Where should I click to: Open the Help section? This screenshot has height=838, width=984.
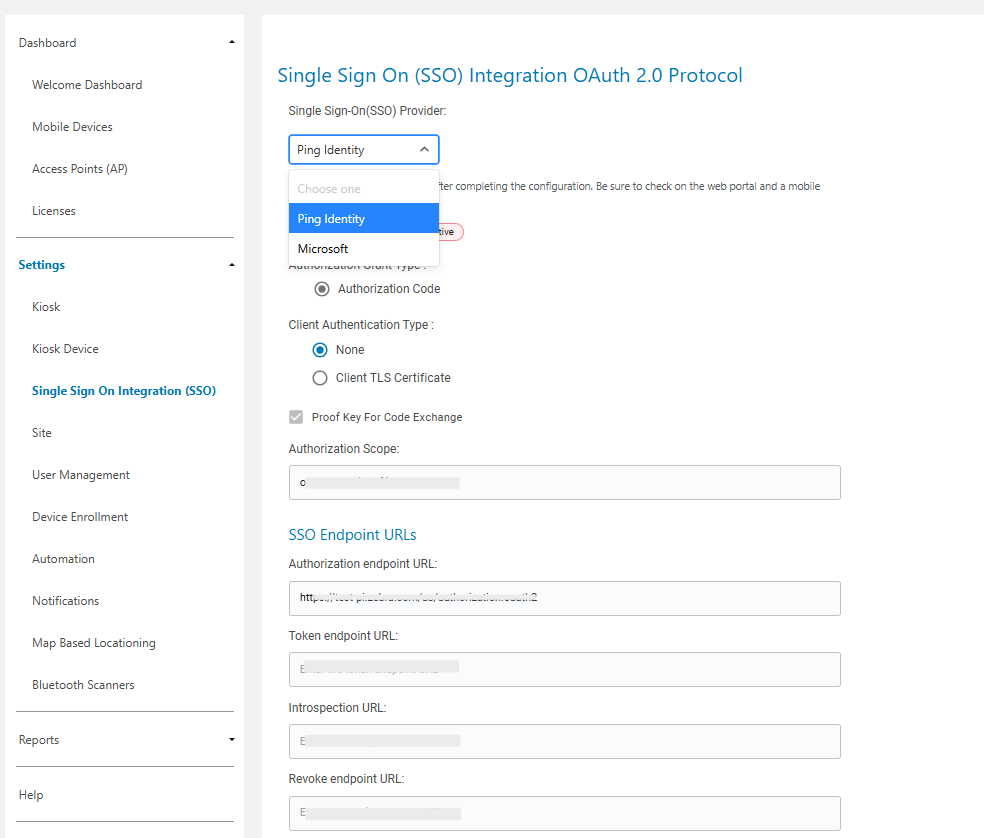pyautogui.click(x=31, y=795)
